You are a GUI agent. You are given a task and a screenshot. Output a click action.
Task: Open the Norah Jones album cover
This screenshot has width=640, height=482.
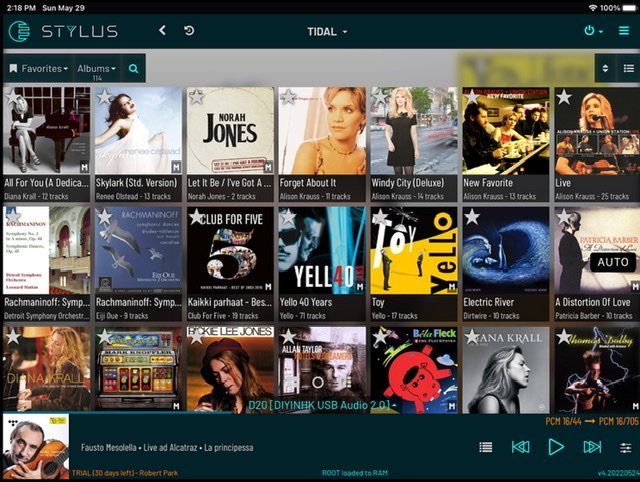(230, 131)
